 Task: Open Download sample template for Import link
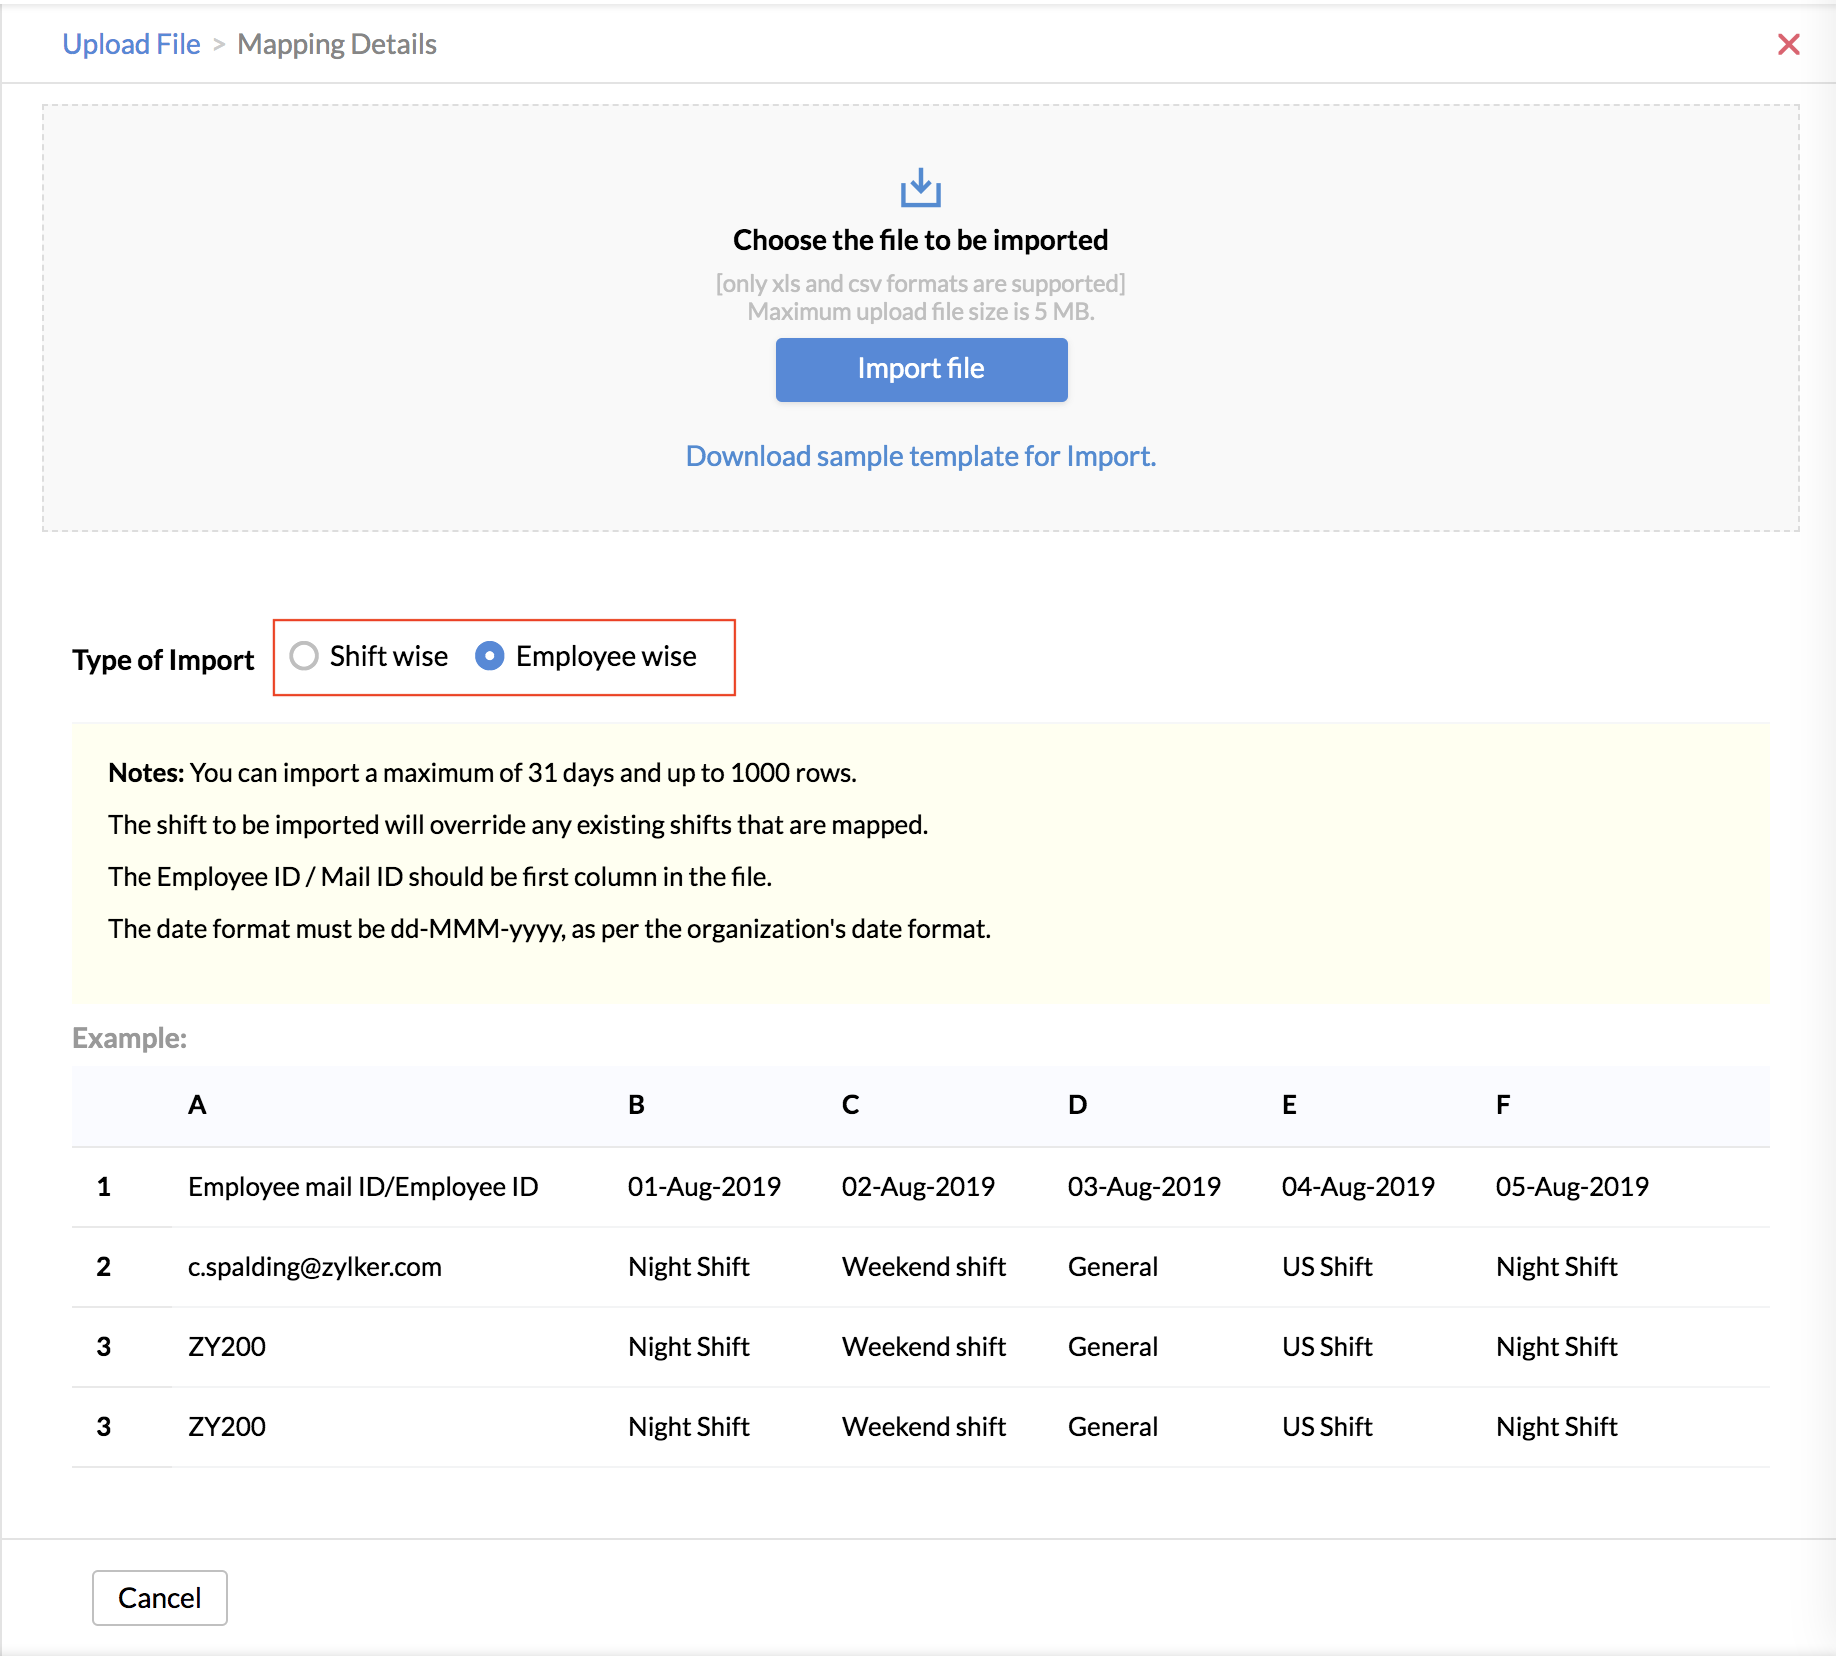[920, 456]
